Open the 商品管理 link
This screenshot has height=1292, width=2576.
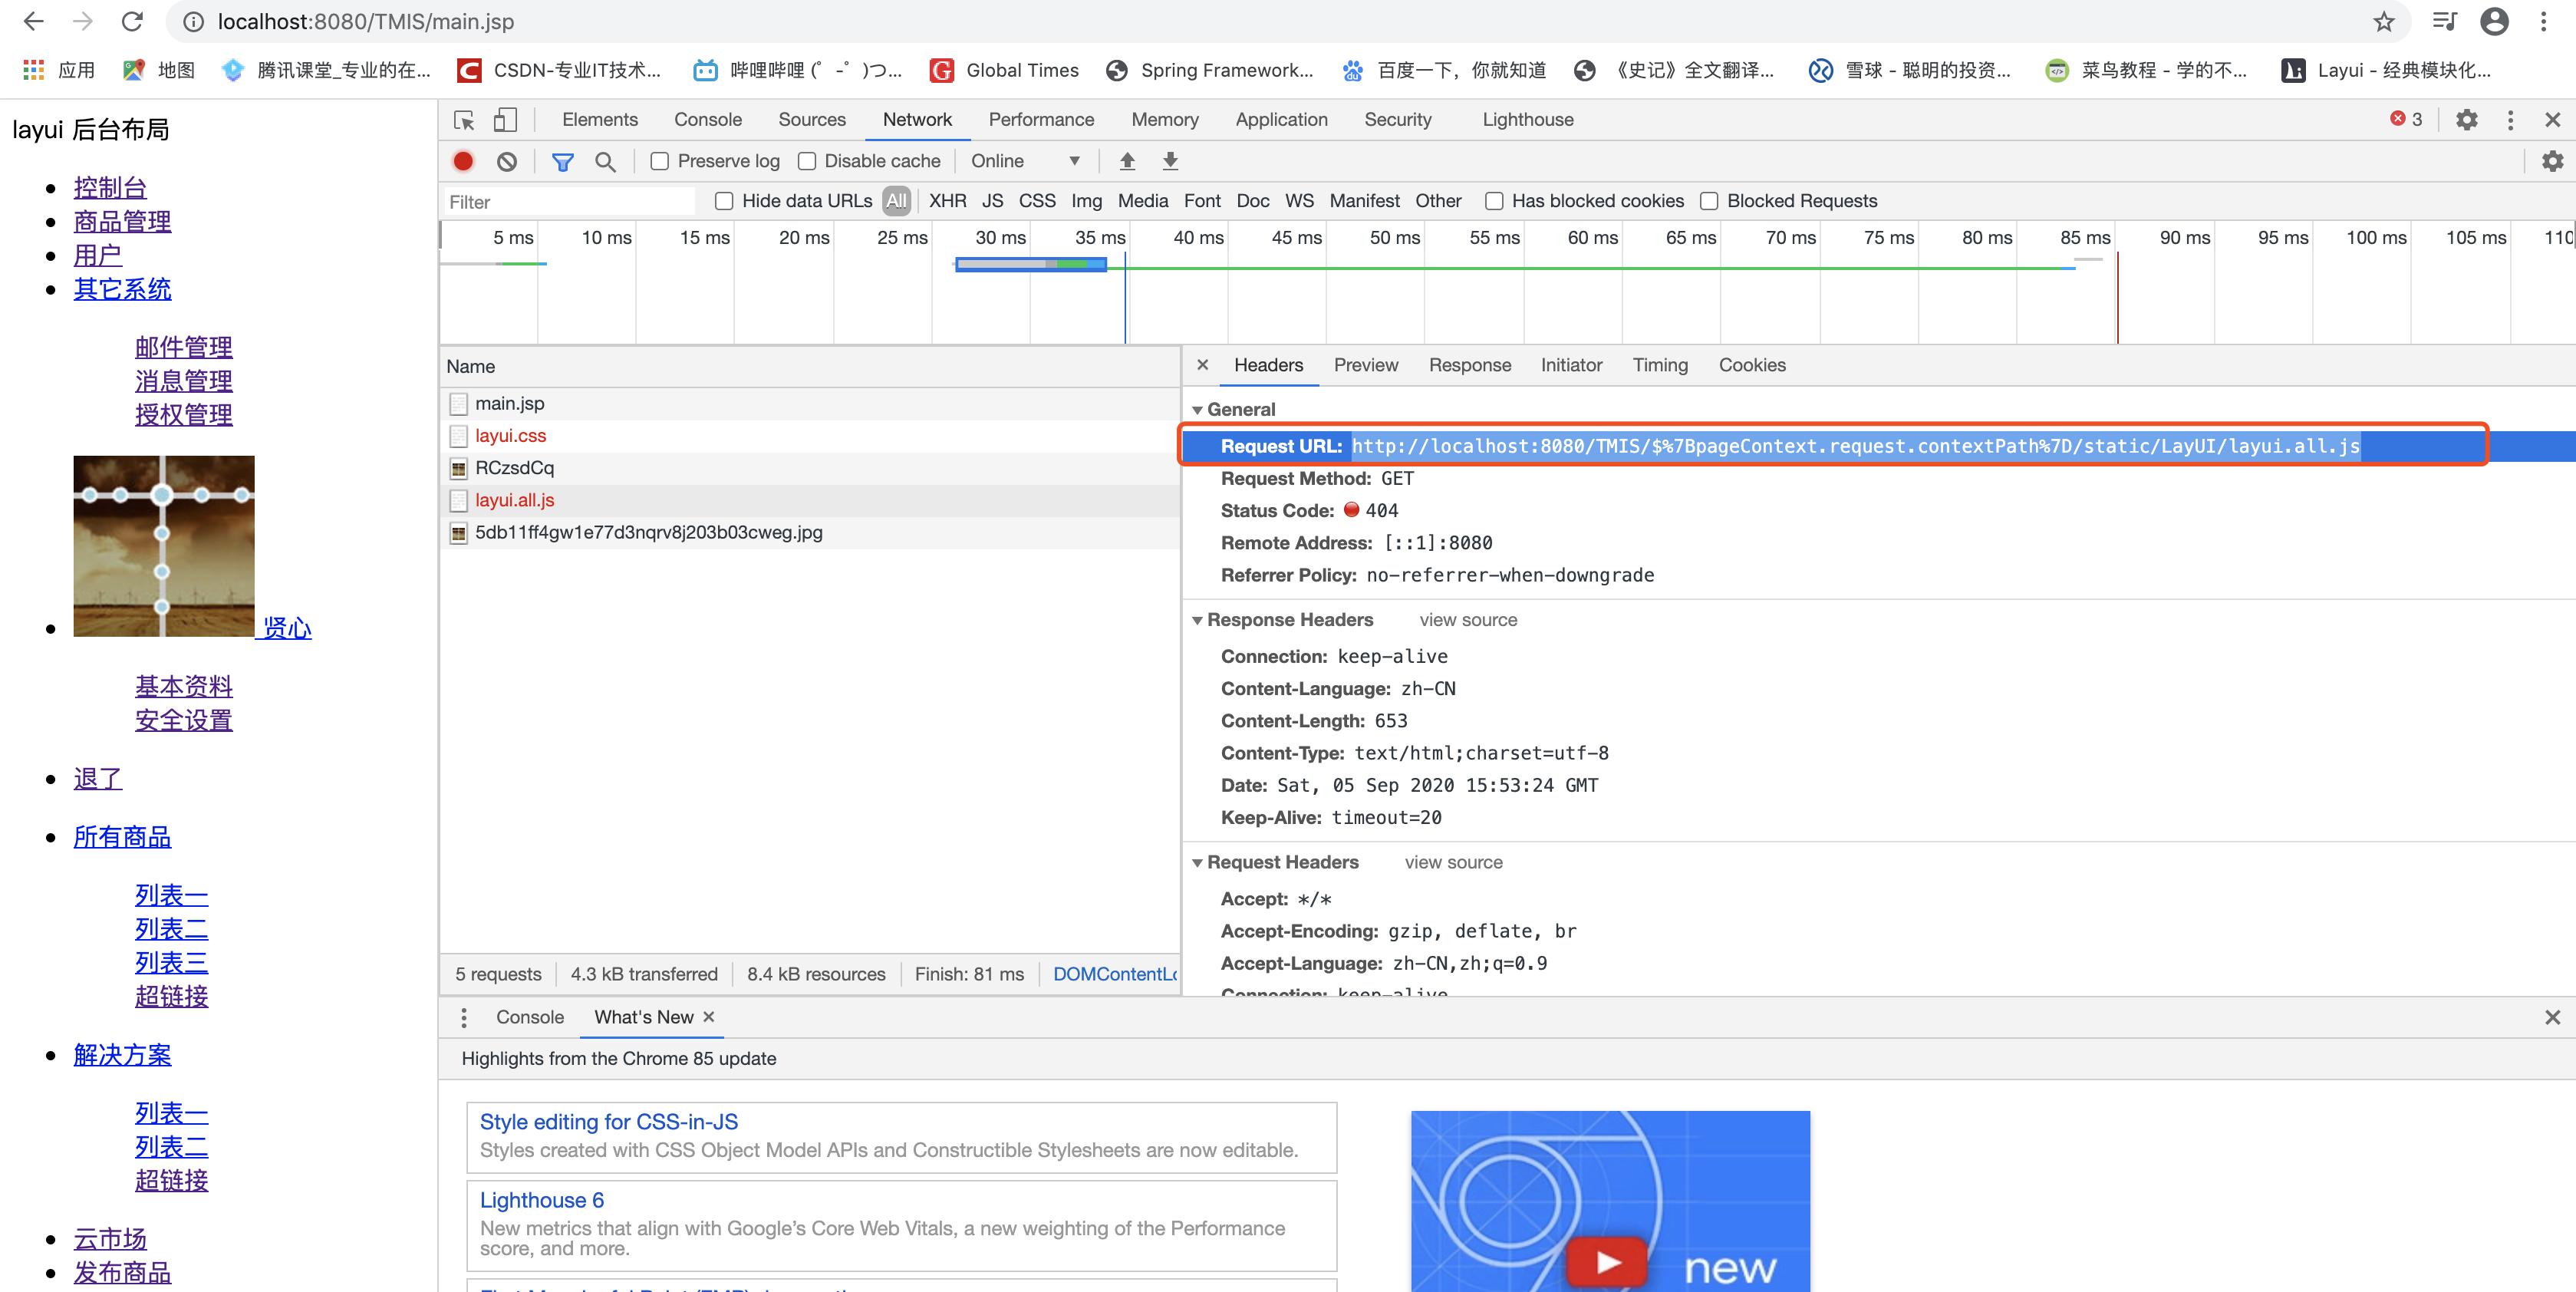122,222
